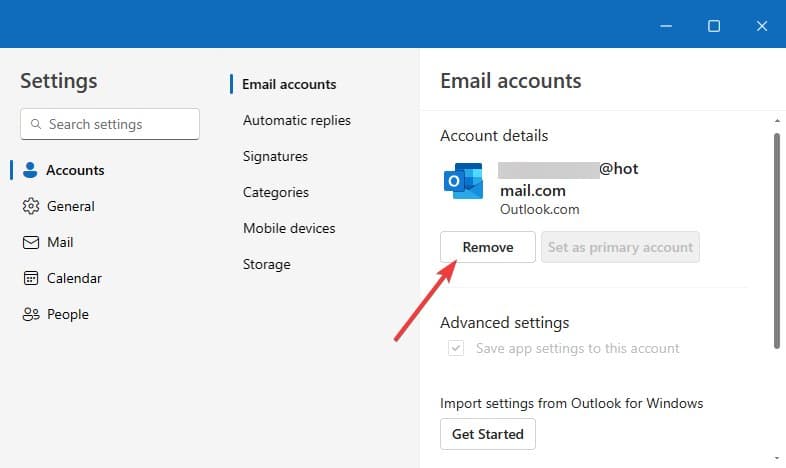The image size is (786, 468).
Task: Open Mobile devices settings
Action: pos(289,228)
